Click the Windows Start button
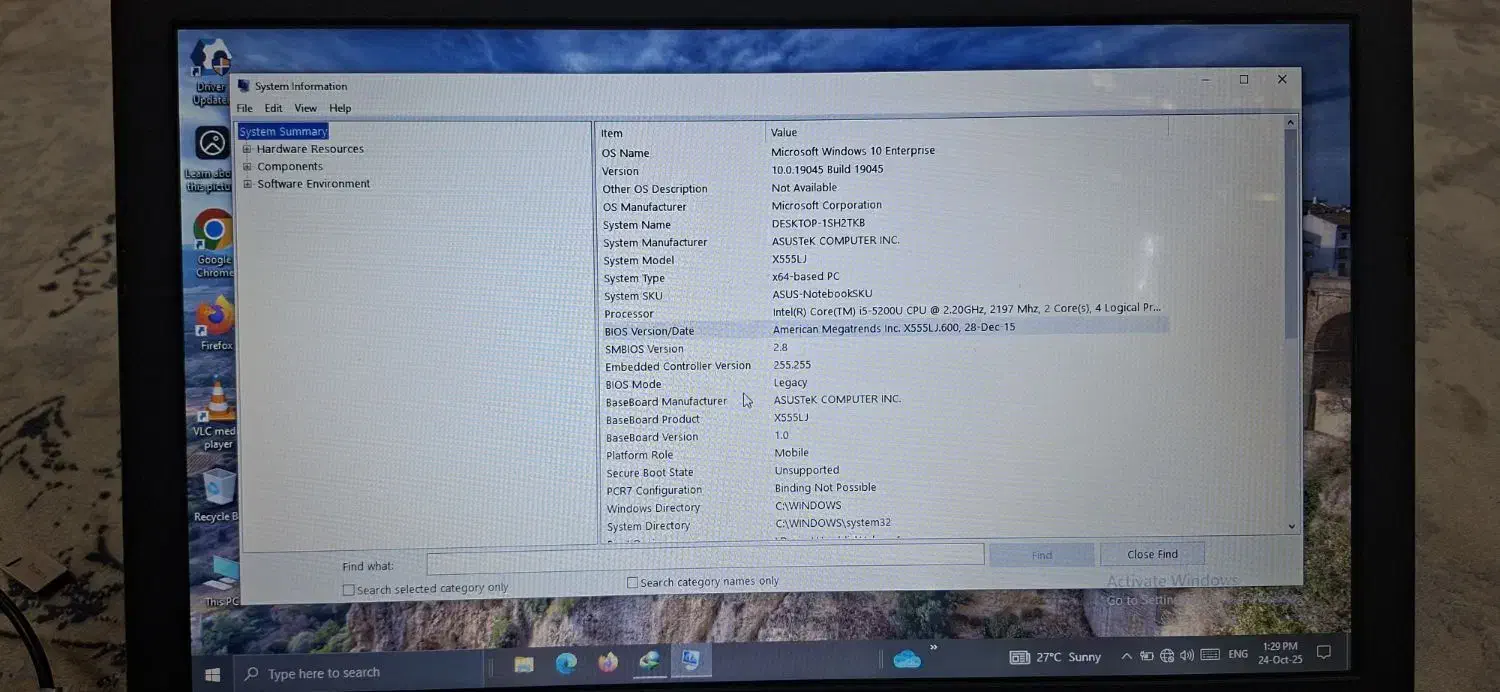This screenshot has height=692, width=1500. pos(212,674)
